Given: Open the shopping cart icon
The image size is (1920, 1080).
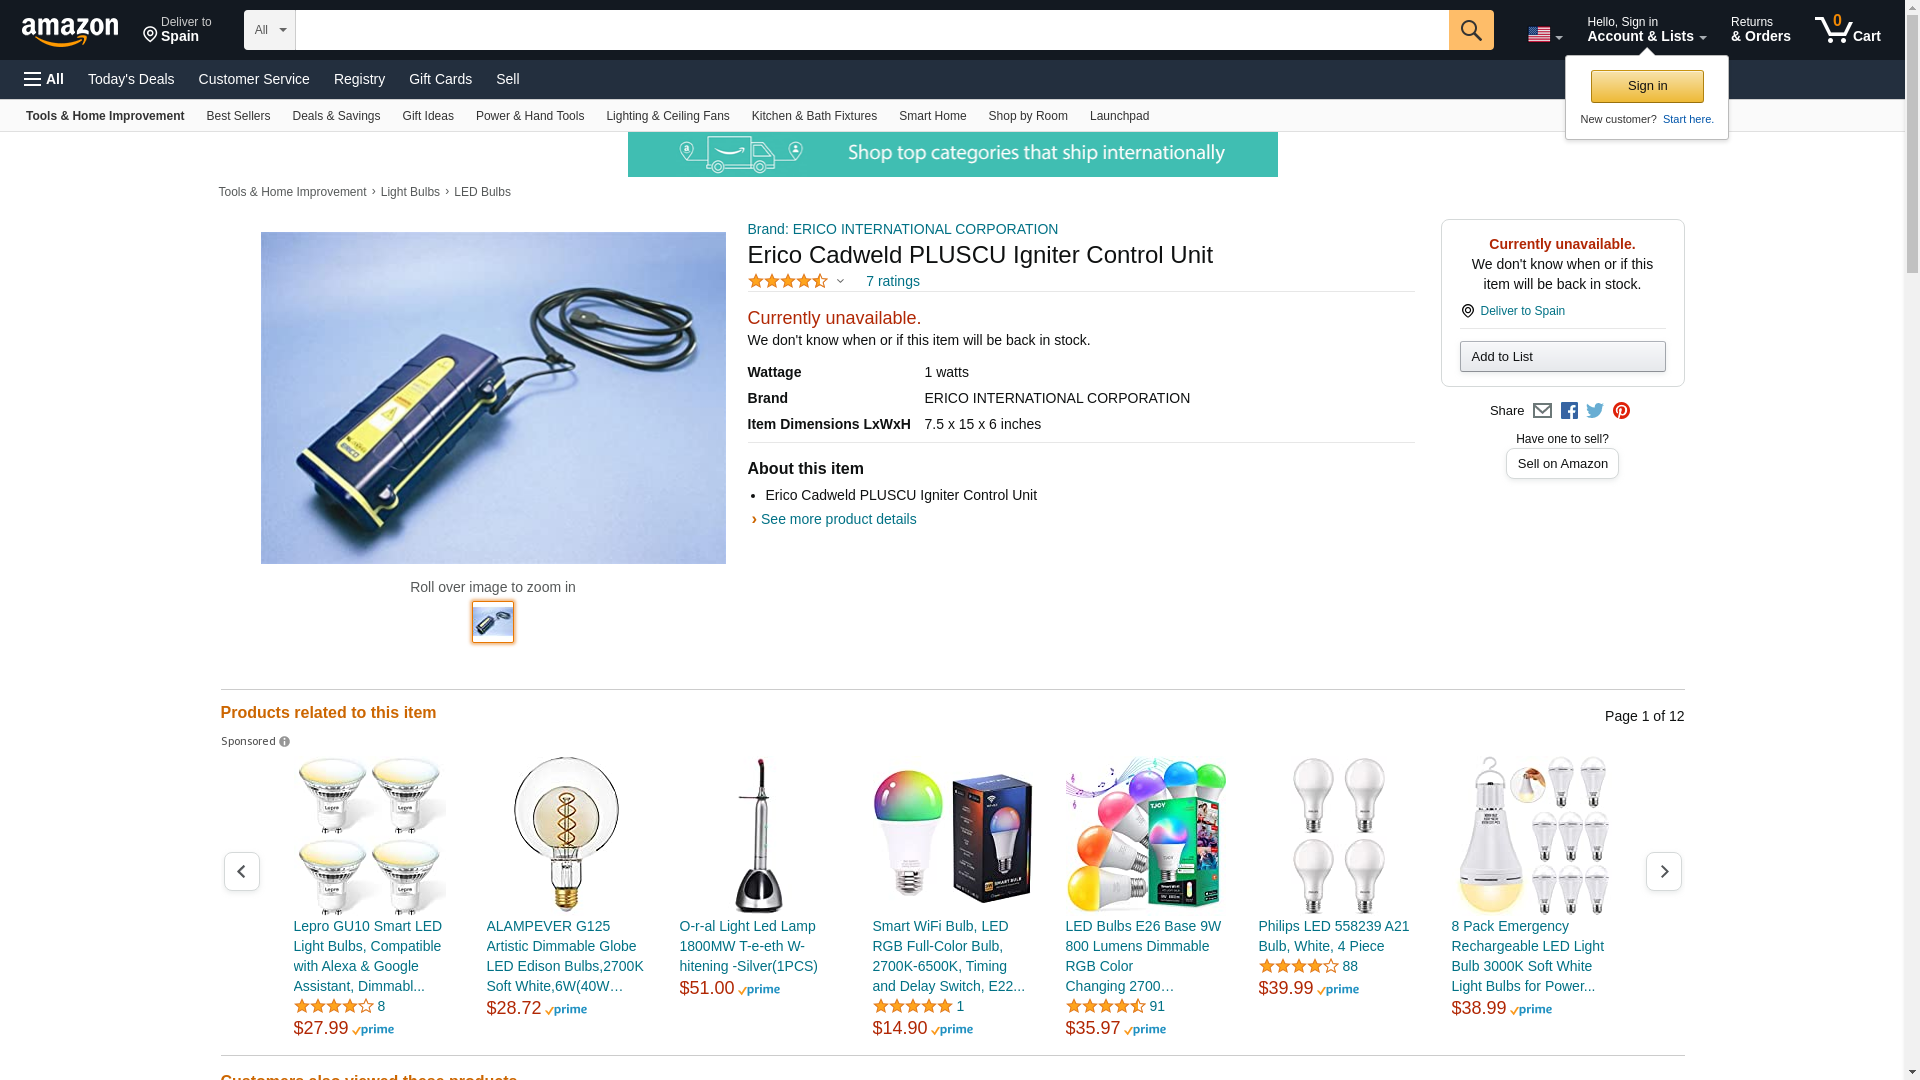Looking at the screenshot, I should 1847,30.
